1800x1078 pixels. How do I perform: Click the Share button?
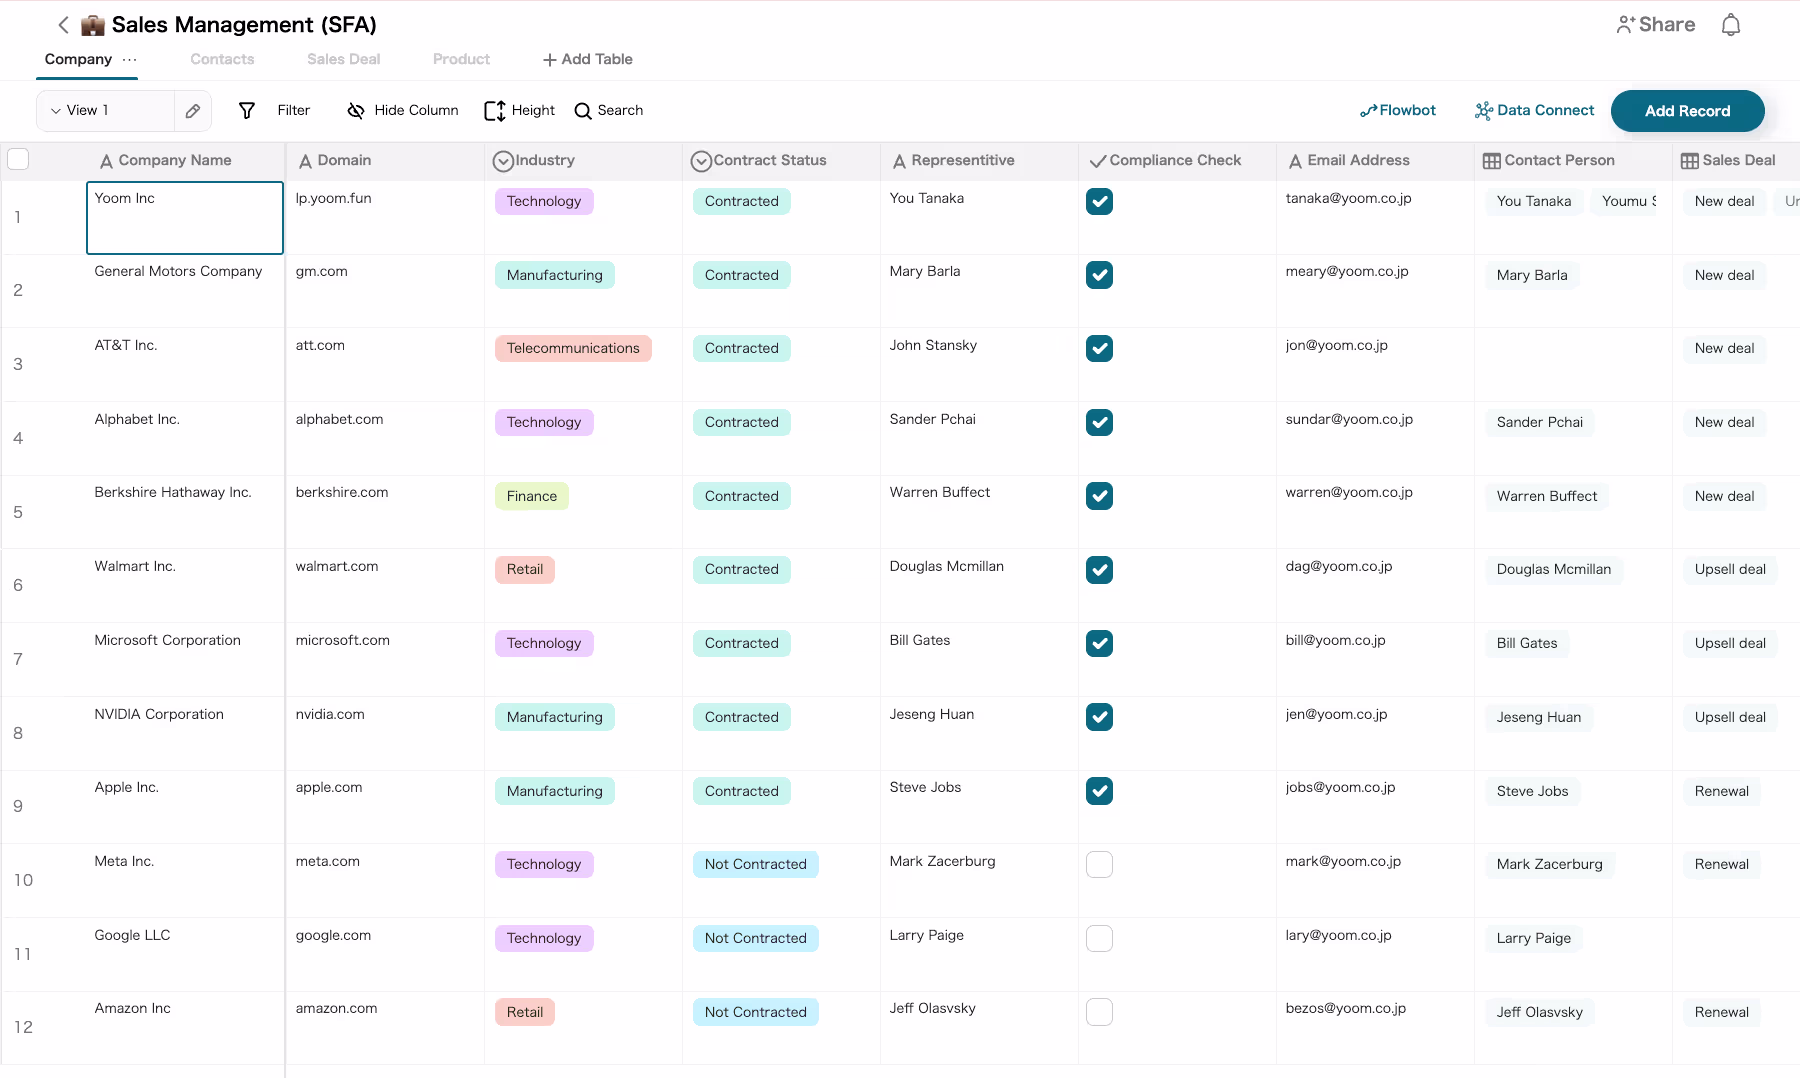pos(1655,25)
